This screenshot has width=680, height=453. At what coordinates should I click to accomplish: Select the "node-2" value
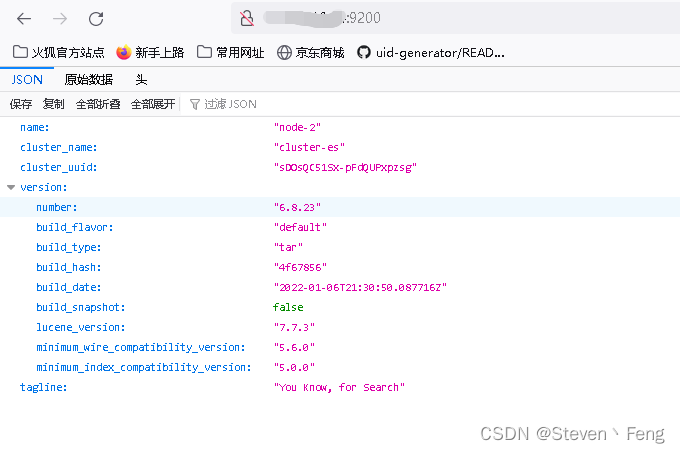pyautogui.click(x=297, y=127)
